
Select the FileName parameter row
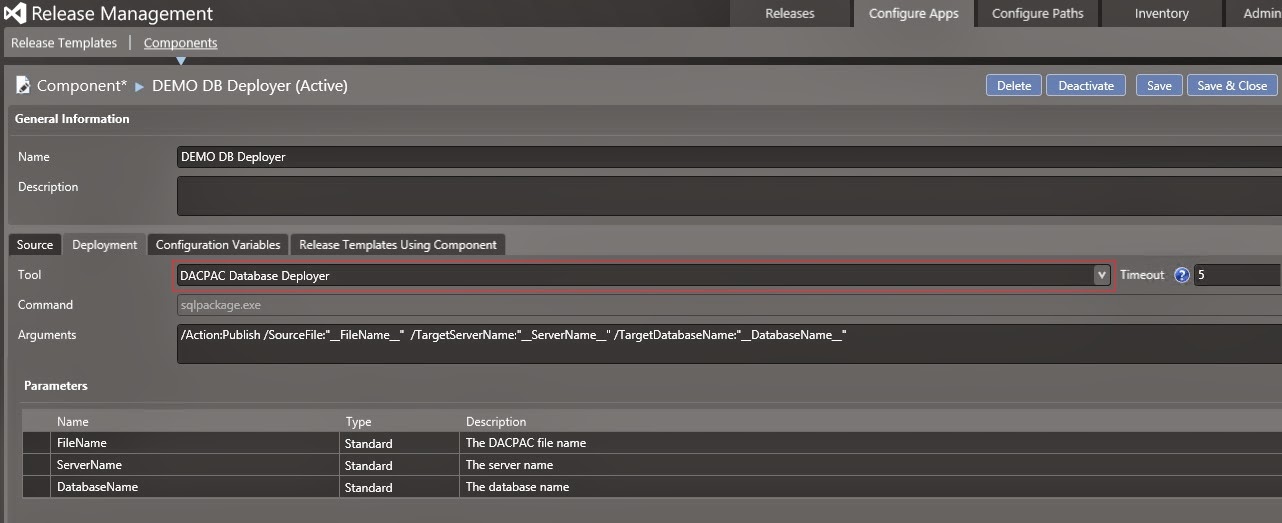[x=651, y=443]
